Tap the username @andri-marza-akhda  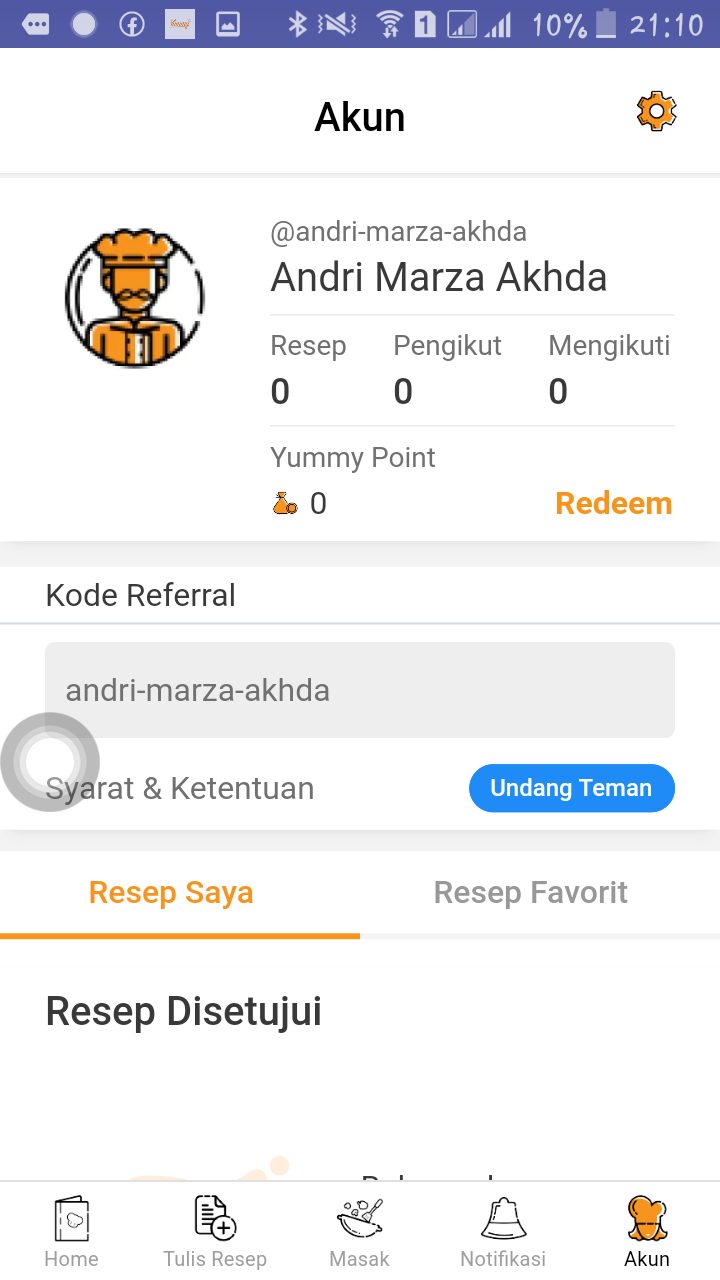click(x=398, y=232)
